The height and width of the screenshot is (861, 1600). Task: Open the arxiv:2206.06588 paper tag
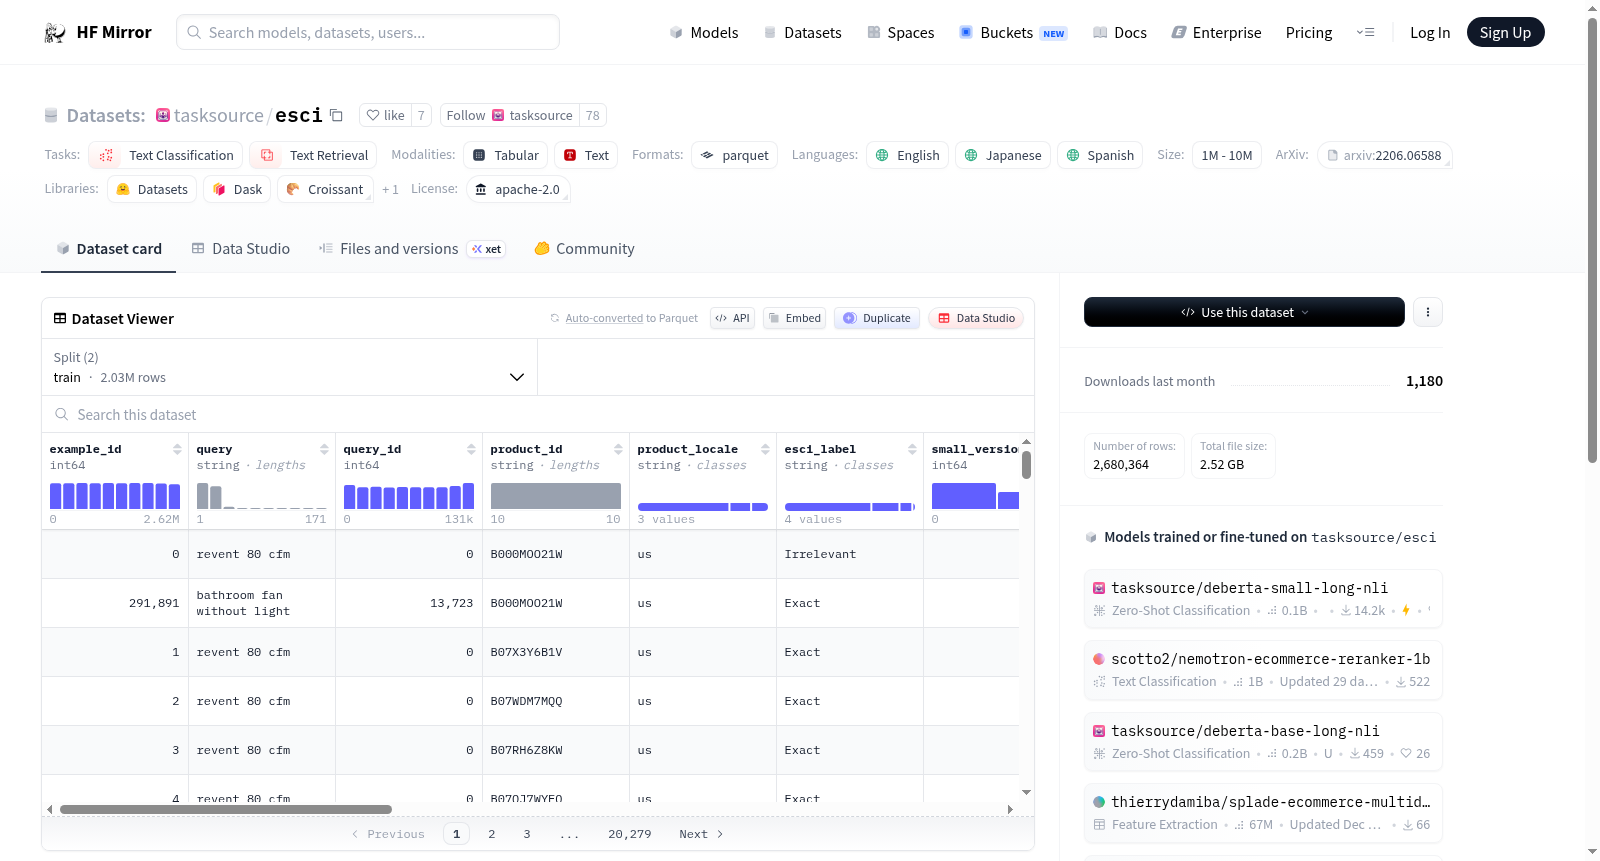pos(1385,155)
